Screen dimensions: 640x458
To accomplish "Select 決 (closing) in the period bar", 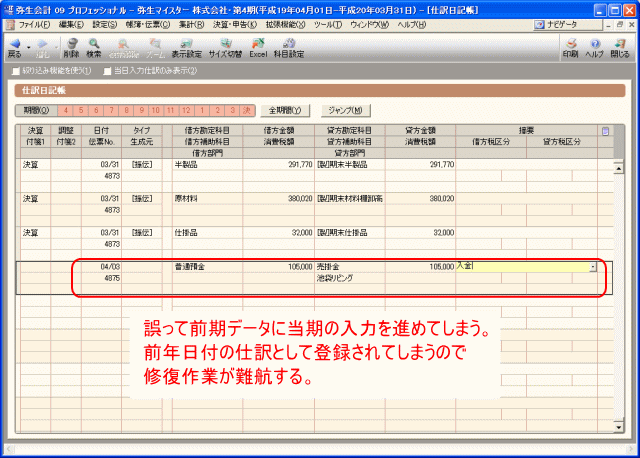I will (x=247, y=111).
